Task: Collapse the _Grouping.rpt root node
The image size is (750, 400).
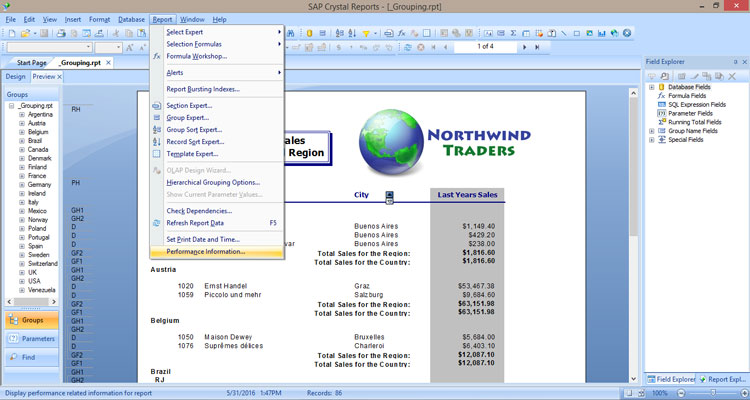Action: (x=11, y=106)
